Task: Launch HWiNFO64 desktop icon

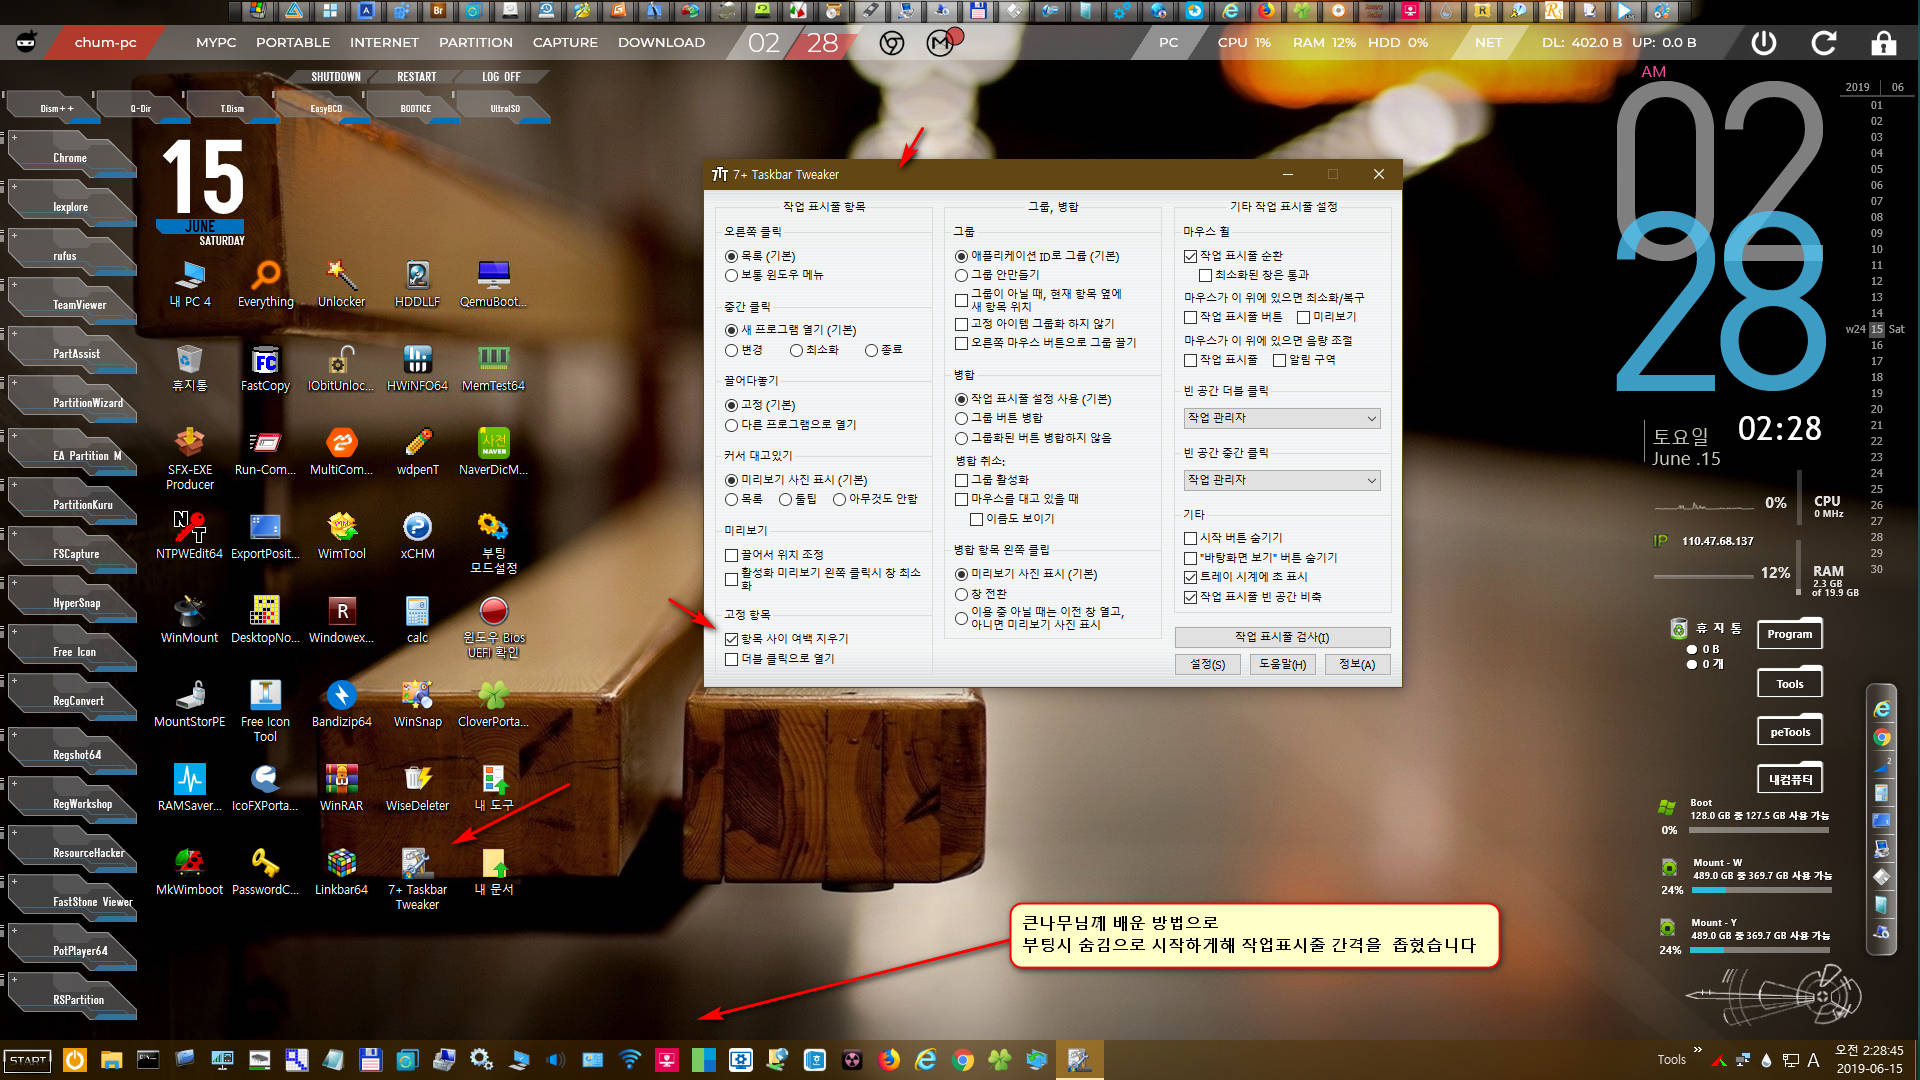Action: point(417,368)
